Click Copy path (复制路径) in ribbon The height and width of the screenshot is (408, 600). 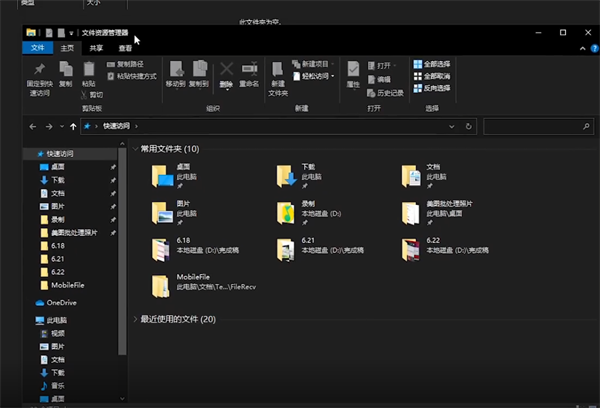click(x=125, y=64)
